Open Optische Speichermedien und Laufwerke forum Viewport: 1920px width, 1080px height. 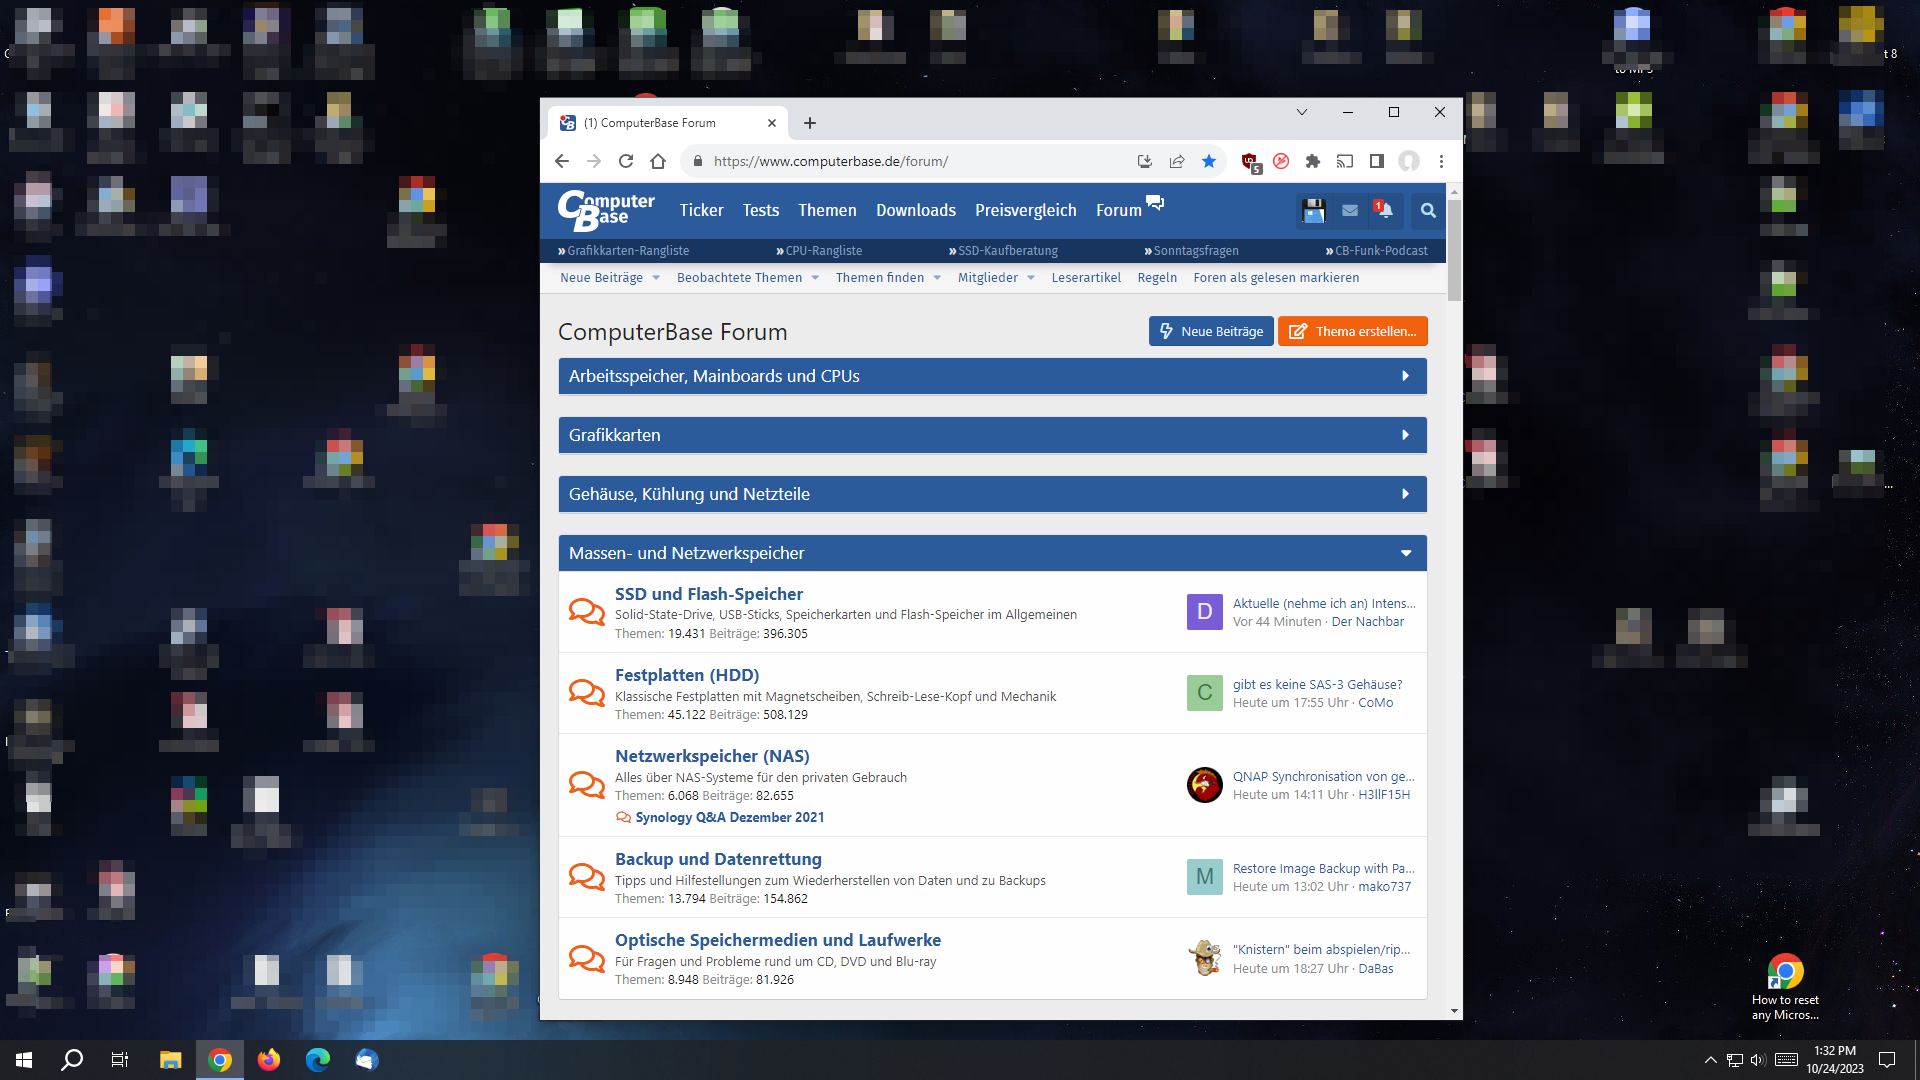[778, 940]
